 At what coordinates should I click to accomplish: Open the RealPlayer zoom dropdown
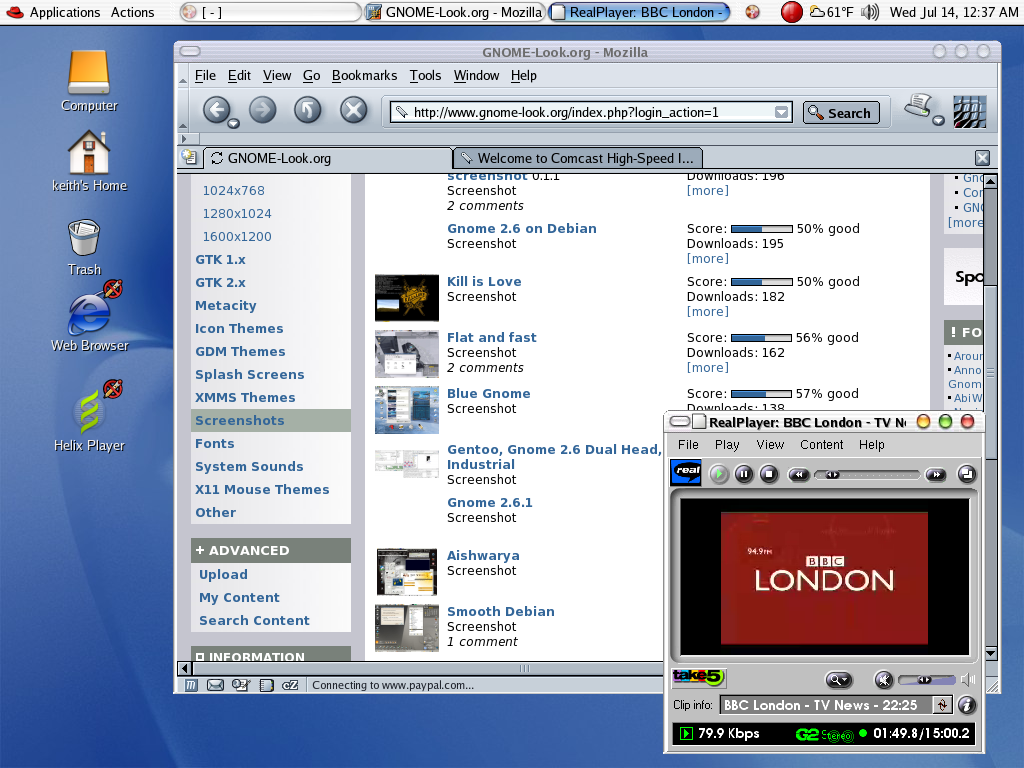839,680
